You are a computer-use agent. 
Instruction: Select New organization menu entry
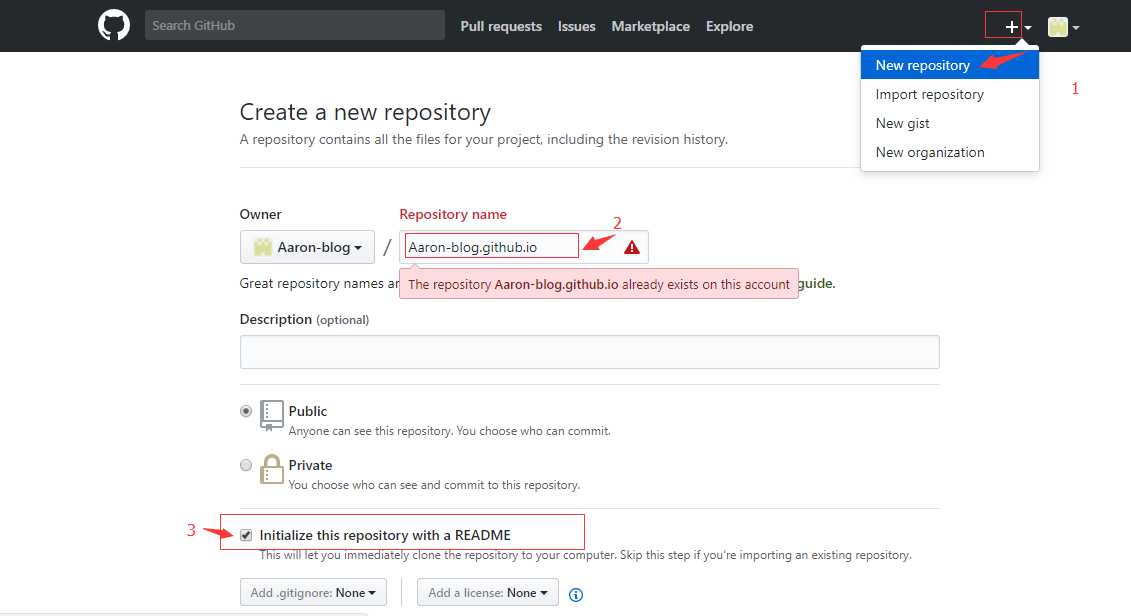tap(949, 151)
